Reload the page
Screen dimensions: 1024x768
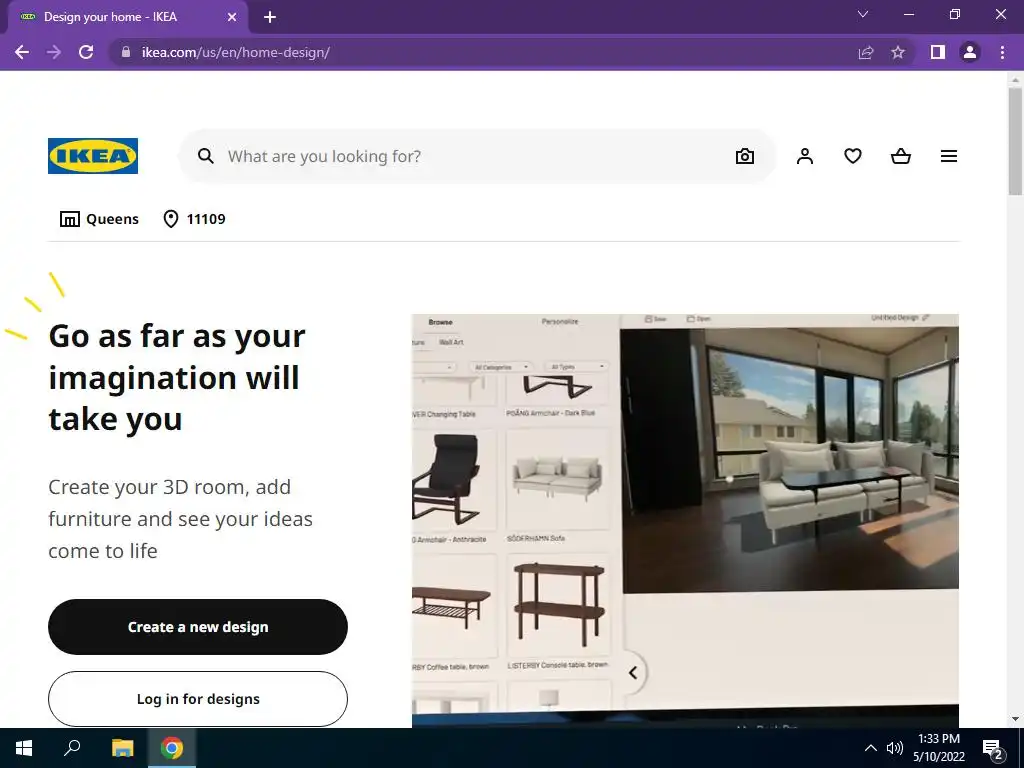86,52
